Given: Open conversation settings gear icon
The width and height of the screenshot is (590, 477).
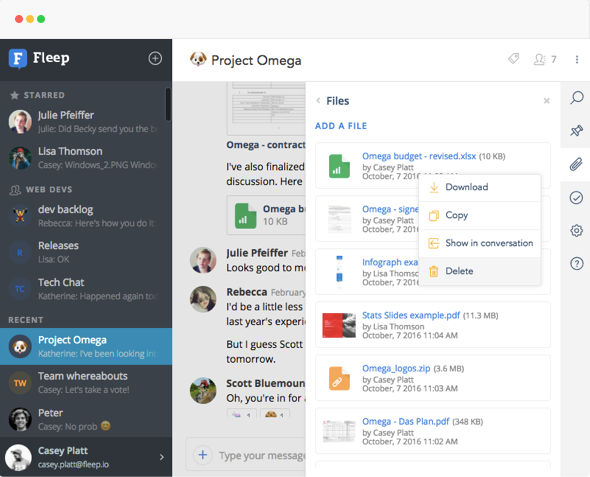Looking at the screenshot, I should 576,230.
